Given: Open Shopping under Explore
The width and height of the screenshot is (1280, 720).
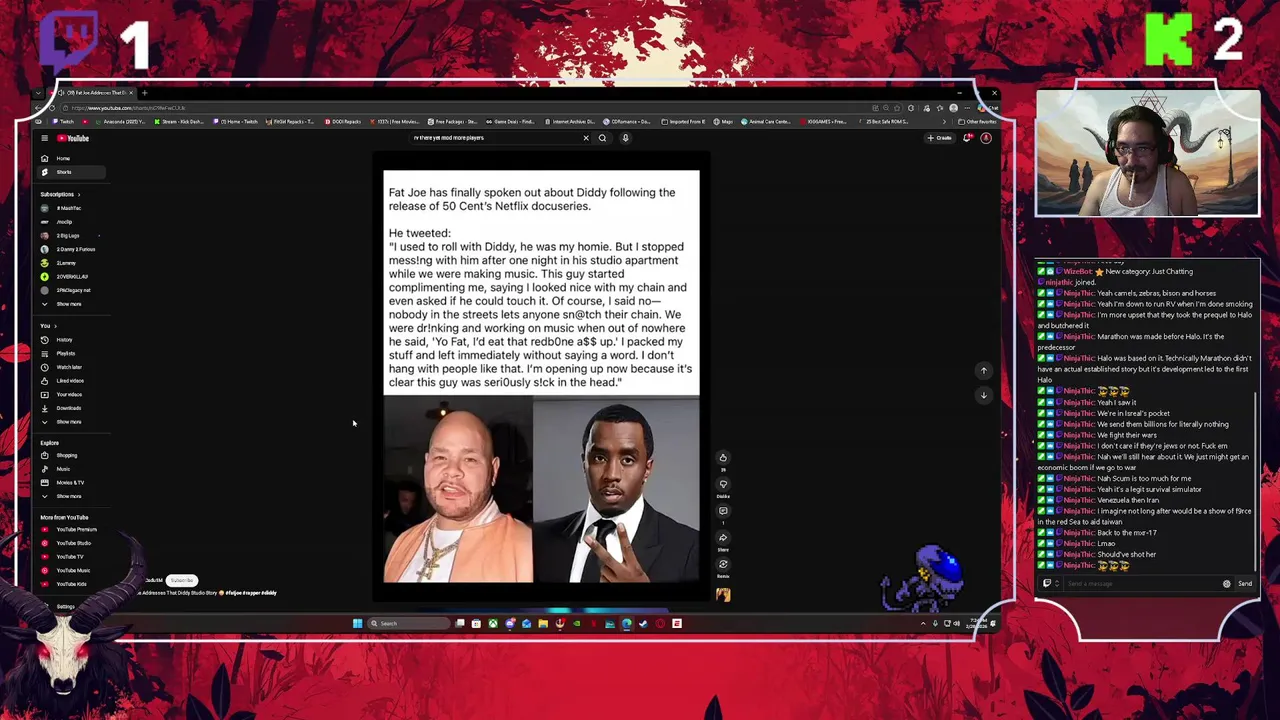Looking at the screenshot, I should [x=72, y=455].
